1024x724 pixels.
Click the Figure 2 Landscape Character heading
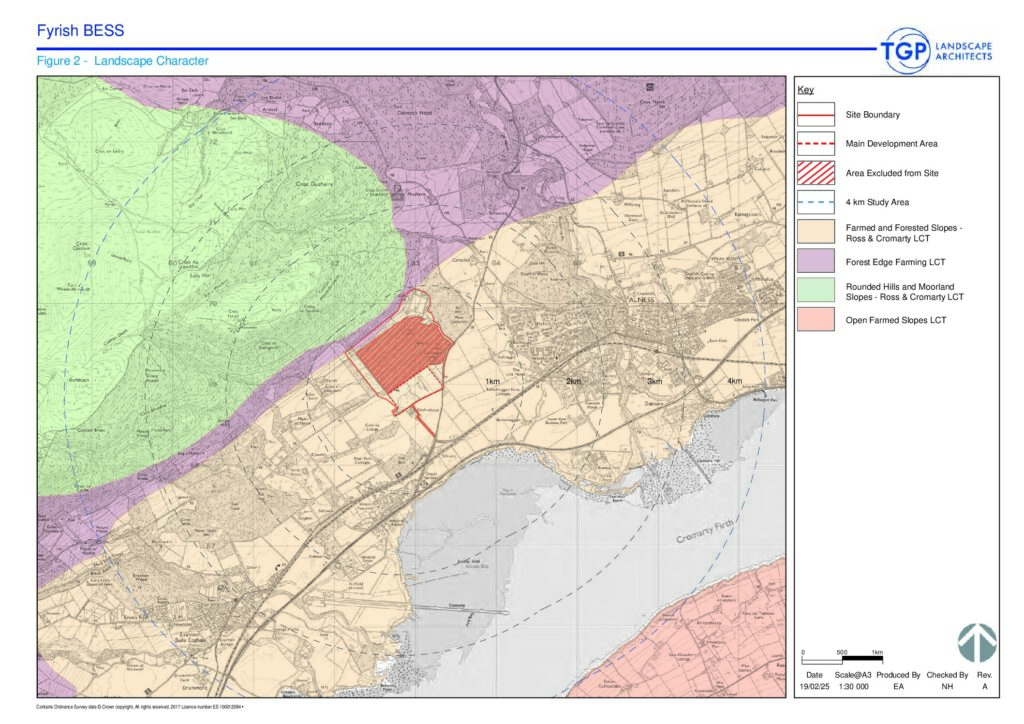tap(122, 61)
